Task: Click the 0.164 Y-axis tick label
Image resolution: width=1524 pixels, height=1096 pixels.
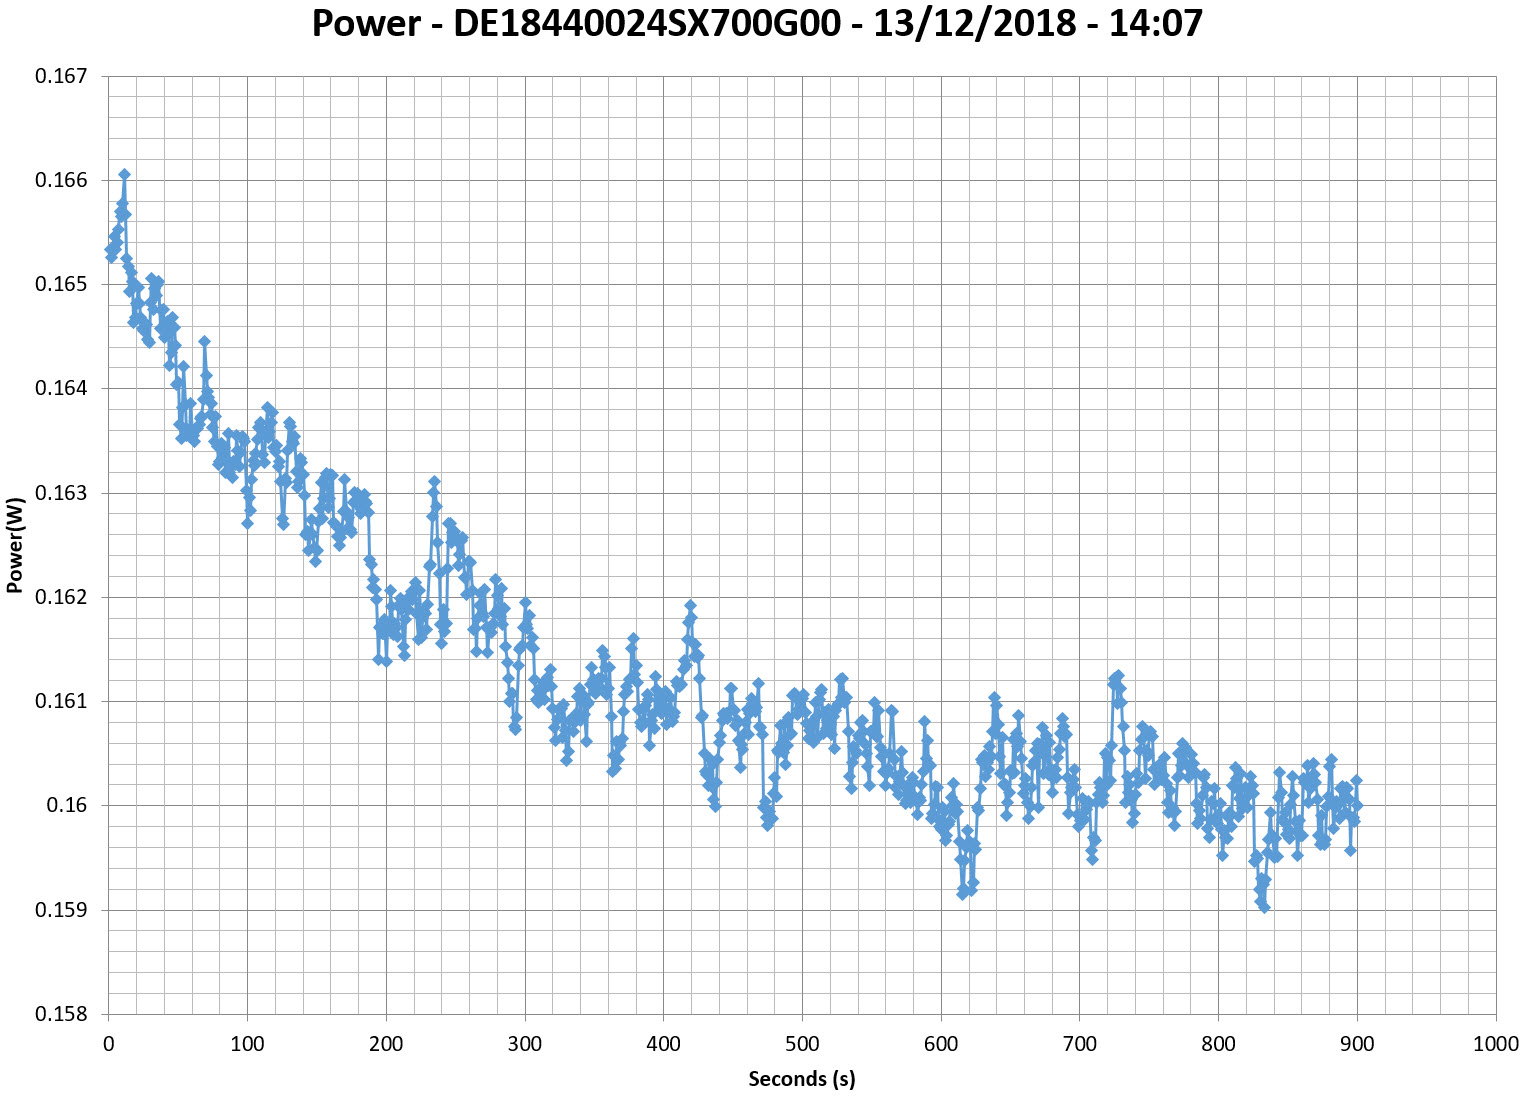Action: click(x=61, y=389)
